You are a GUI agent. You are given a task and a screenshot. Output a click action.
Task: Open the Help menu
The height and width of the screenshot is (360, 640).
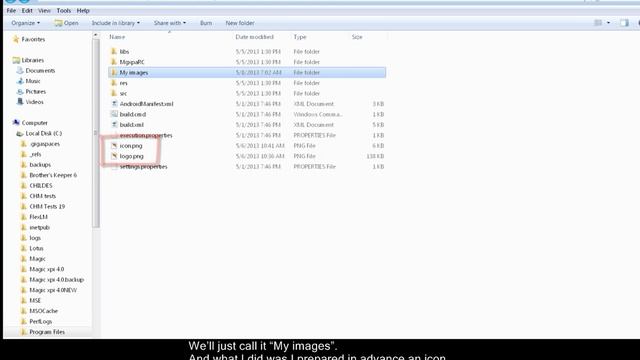tap(83, 11)
